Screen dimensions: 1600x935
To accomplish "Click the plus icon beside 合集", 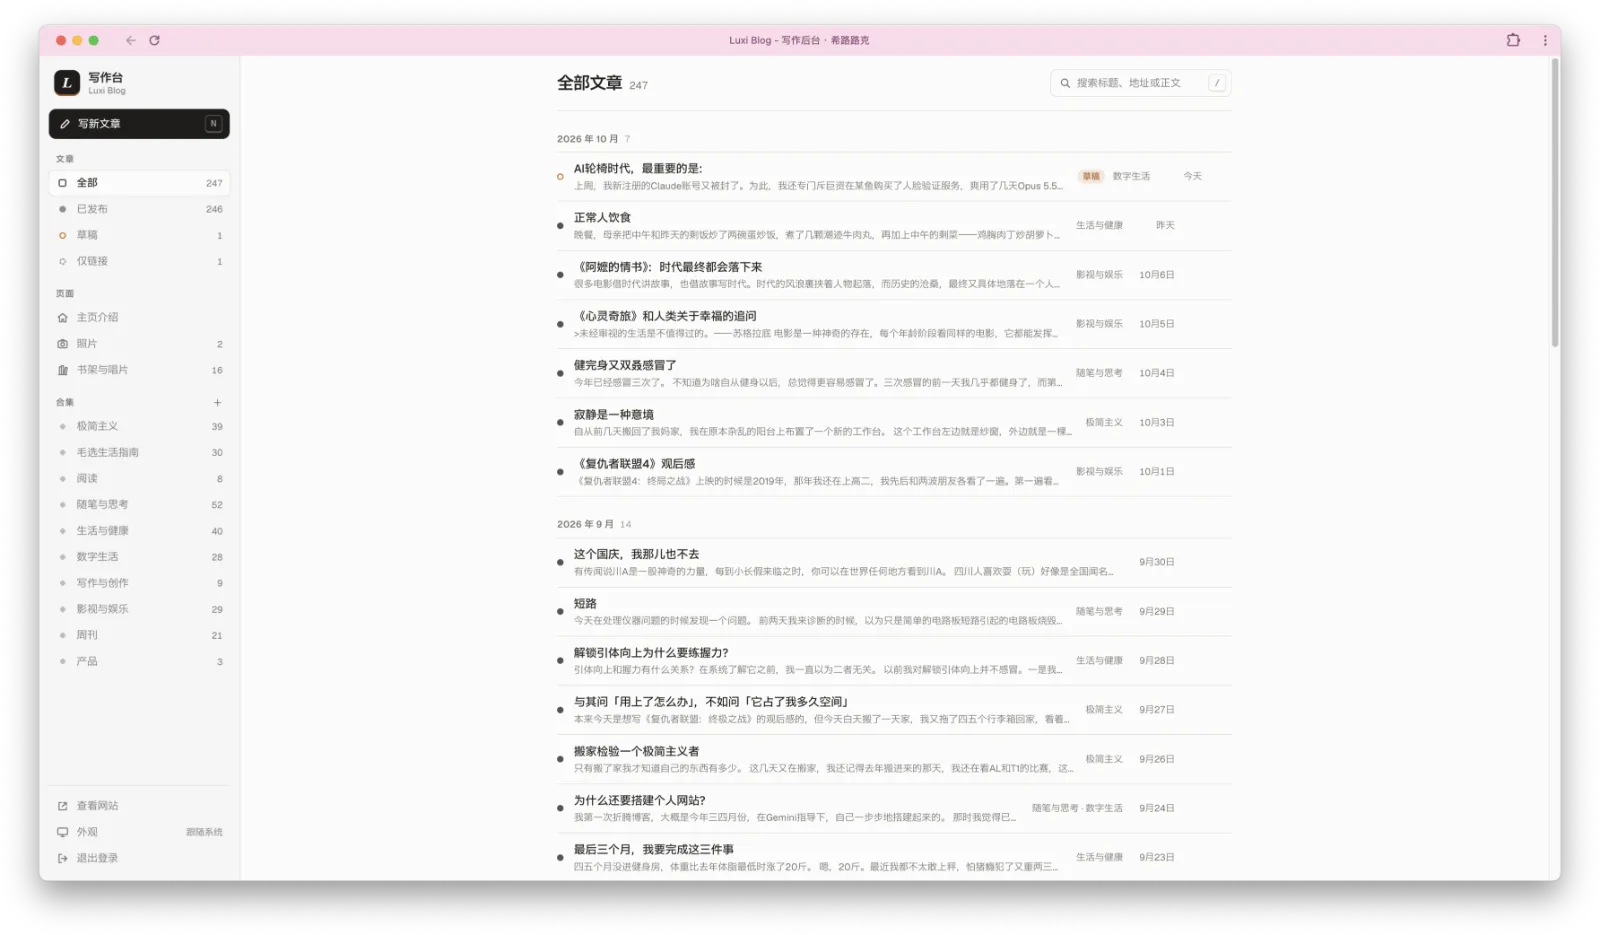I will coord(217,403).
